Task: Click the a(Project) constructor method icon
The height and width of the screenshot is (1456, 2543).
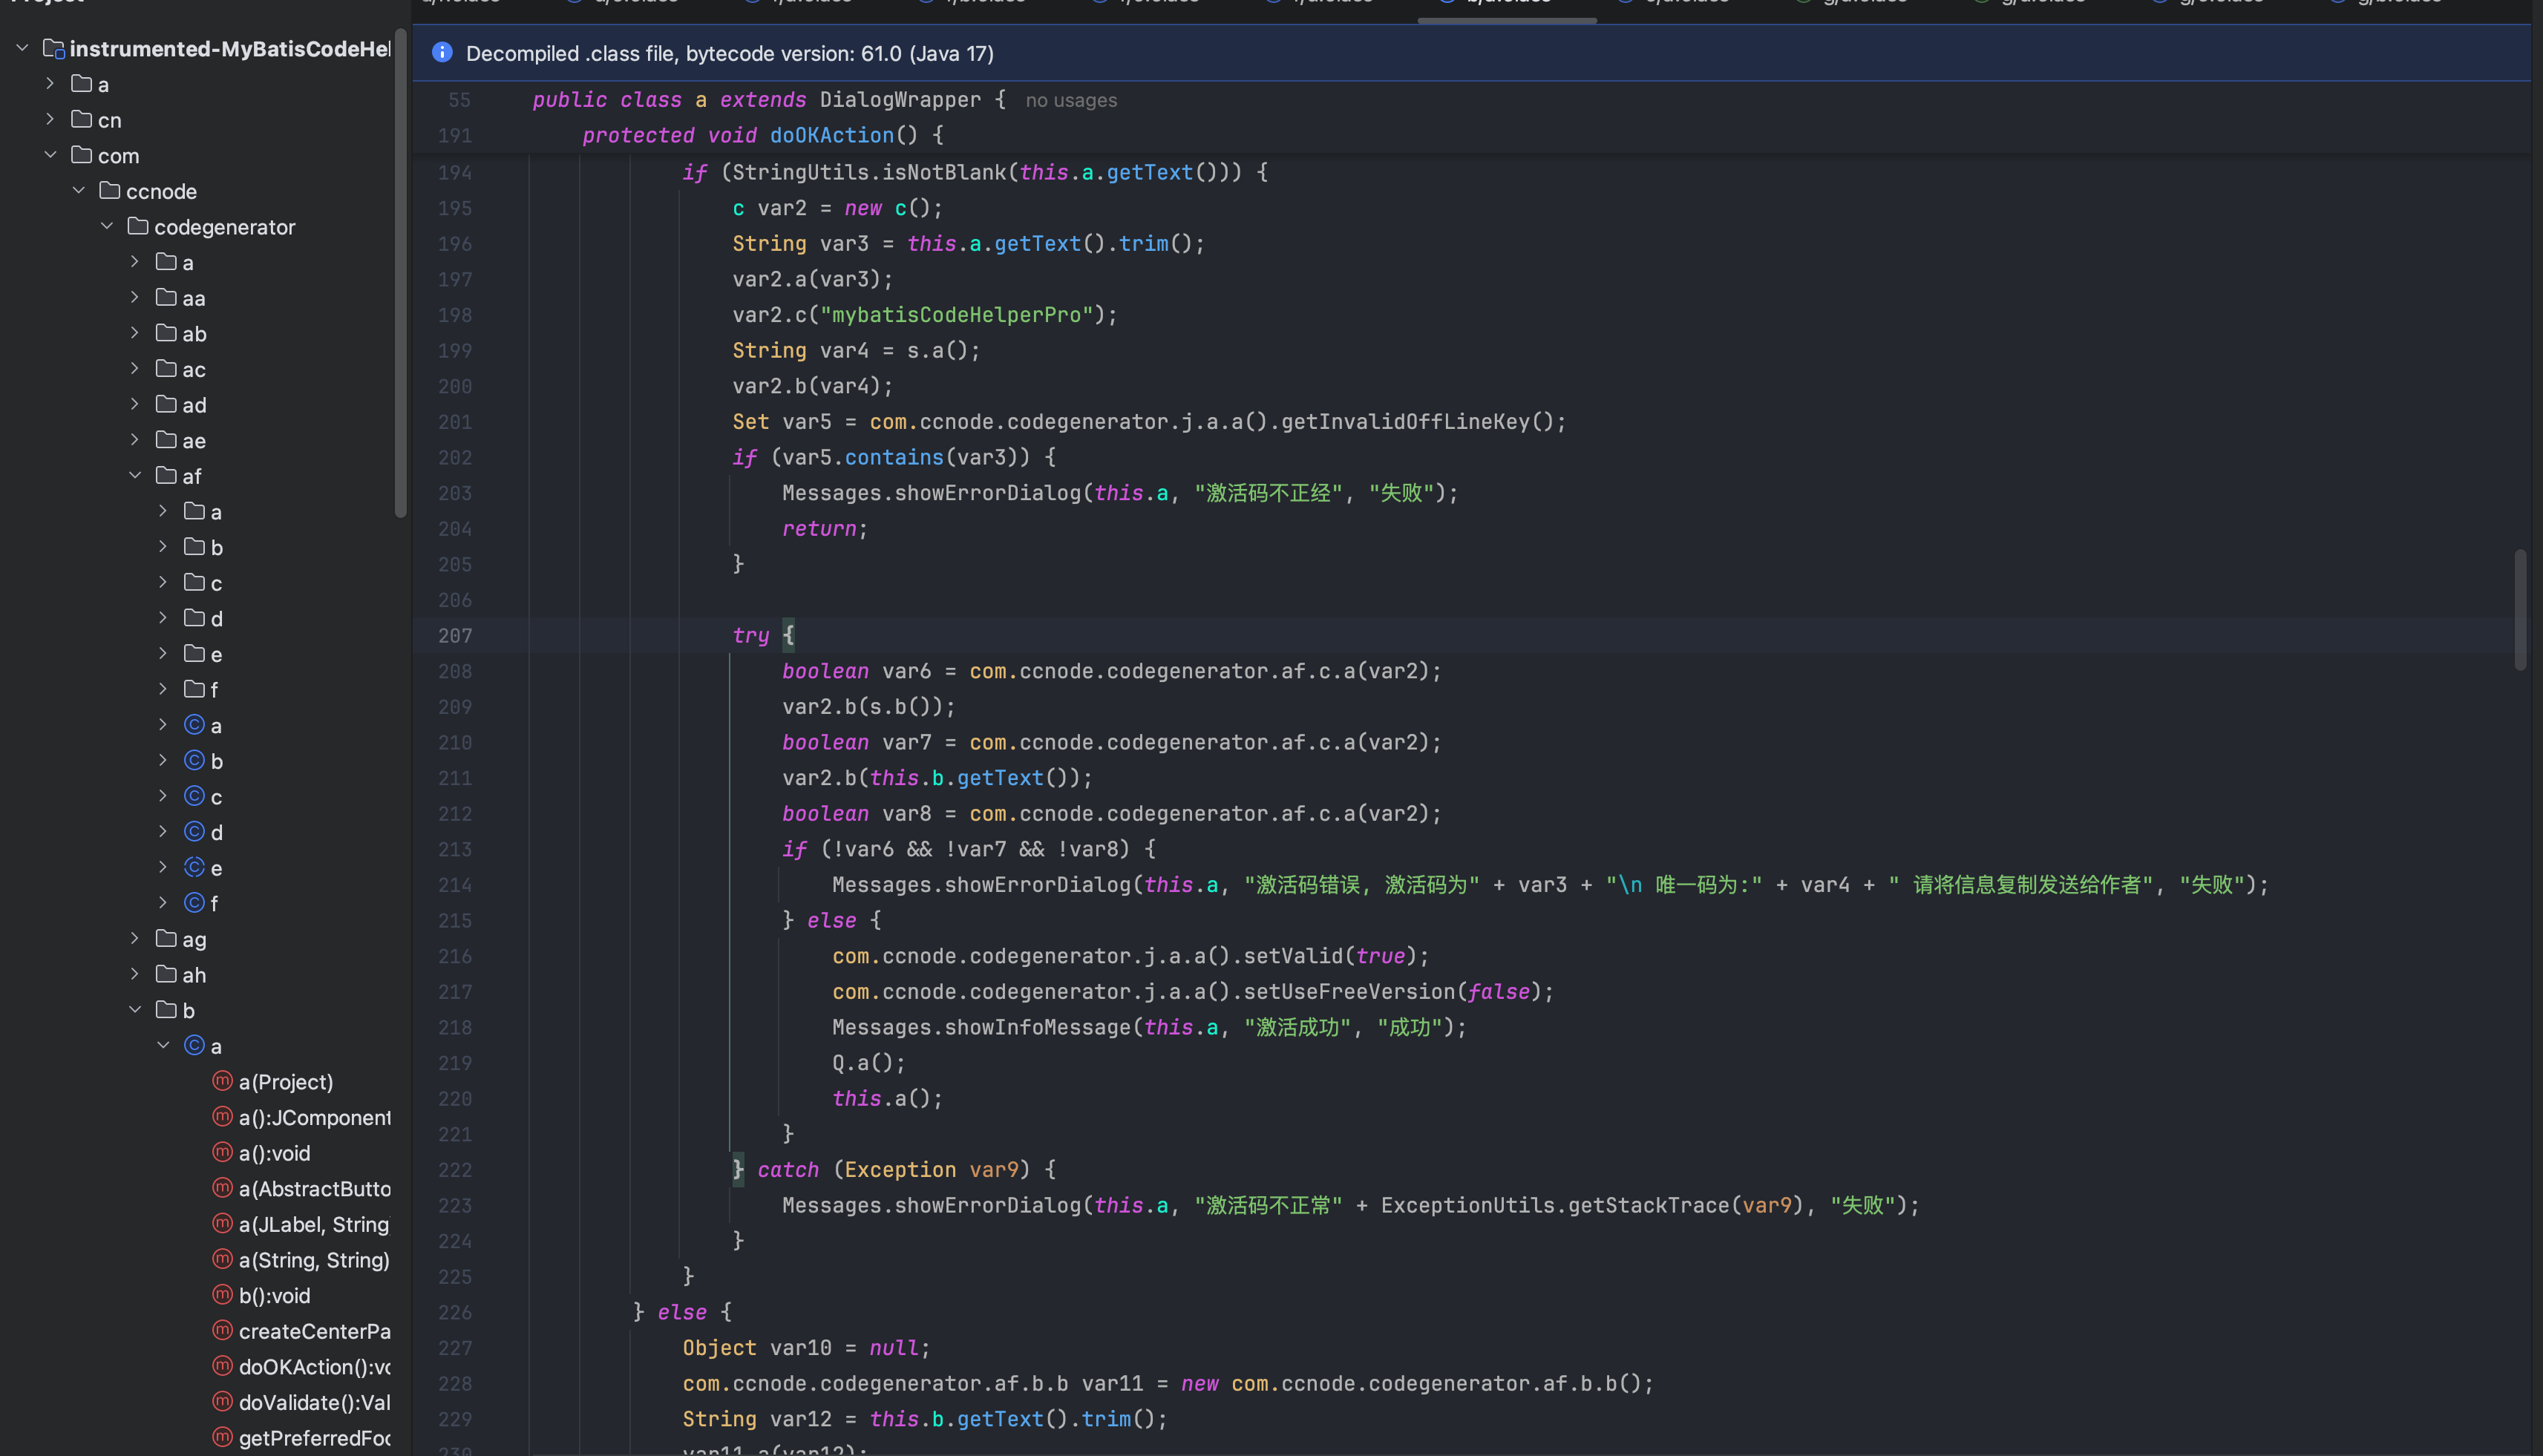Action: pyautogui.click(x=222, y=1081)
